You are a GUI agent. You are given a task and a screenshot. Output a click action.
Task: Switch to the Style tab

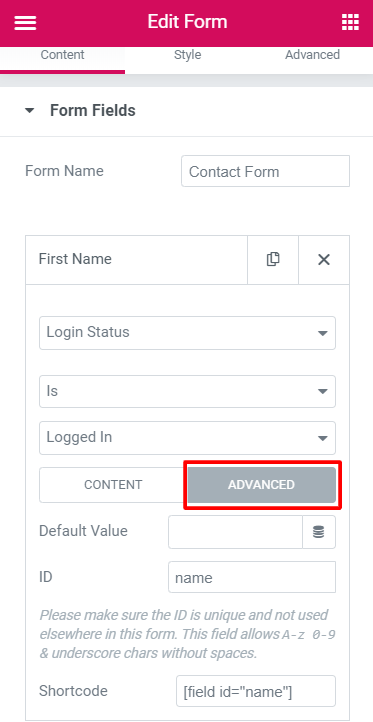point(187,55)
